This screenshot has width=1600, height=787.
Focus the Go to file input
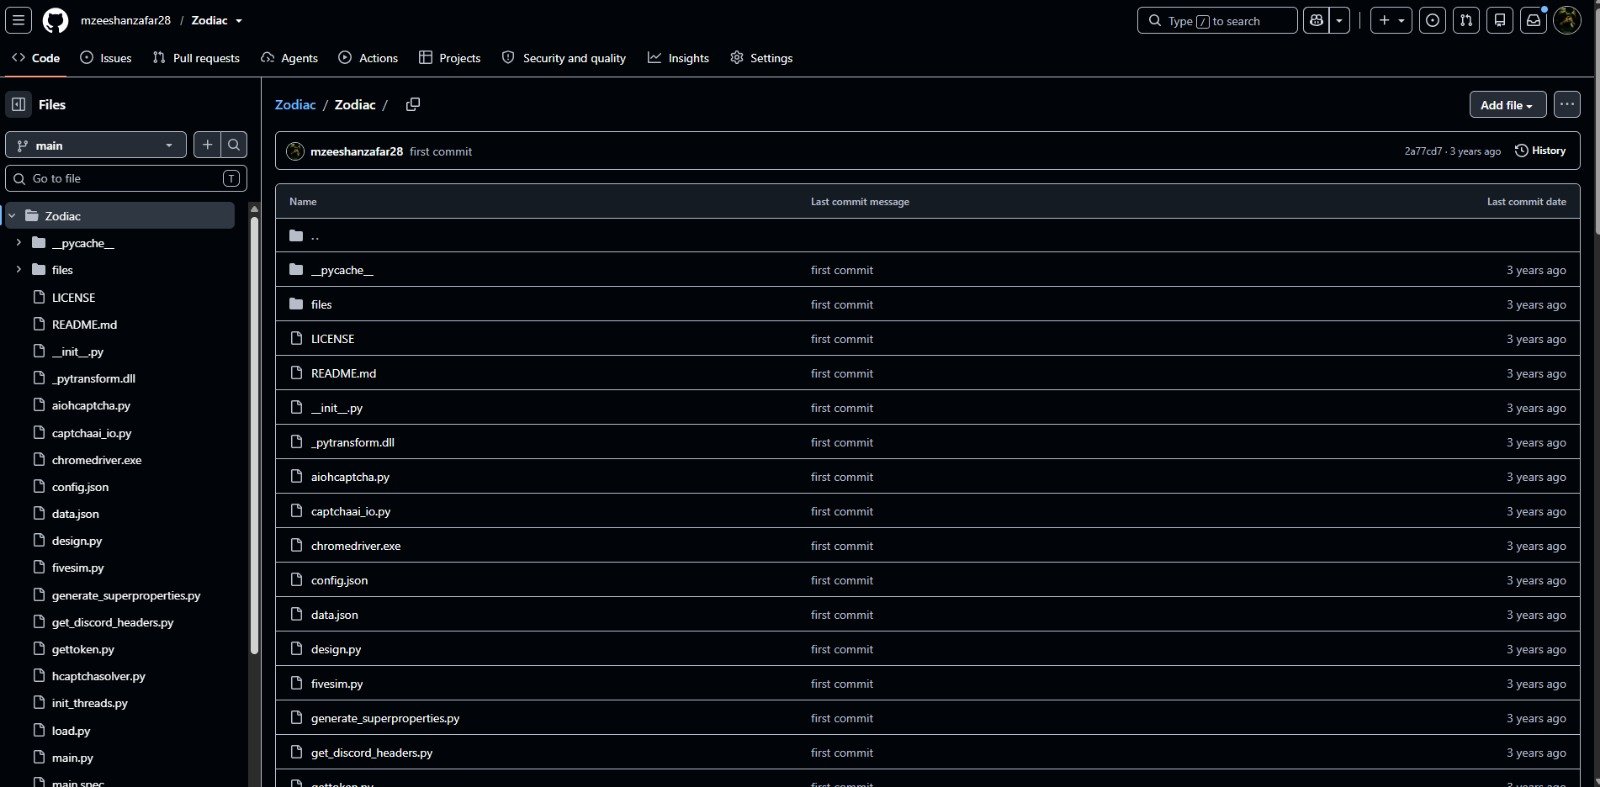(x=126, y=178)
